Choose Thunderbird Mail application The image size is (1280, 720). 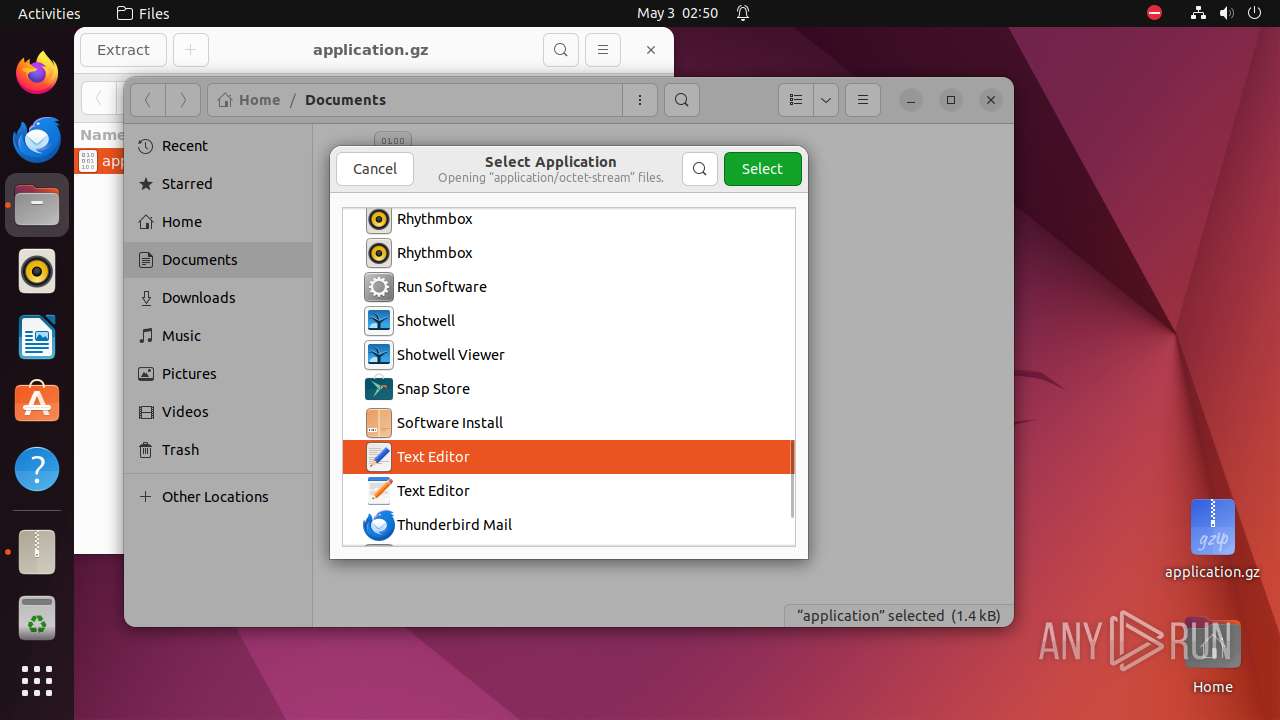click(x=568, y=525)
